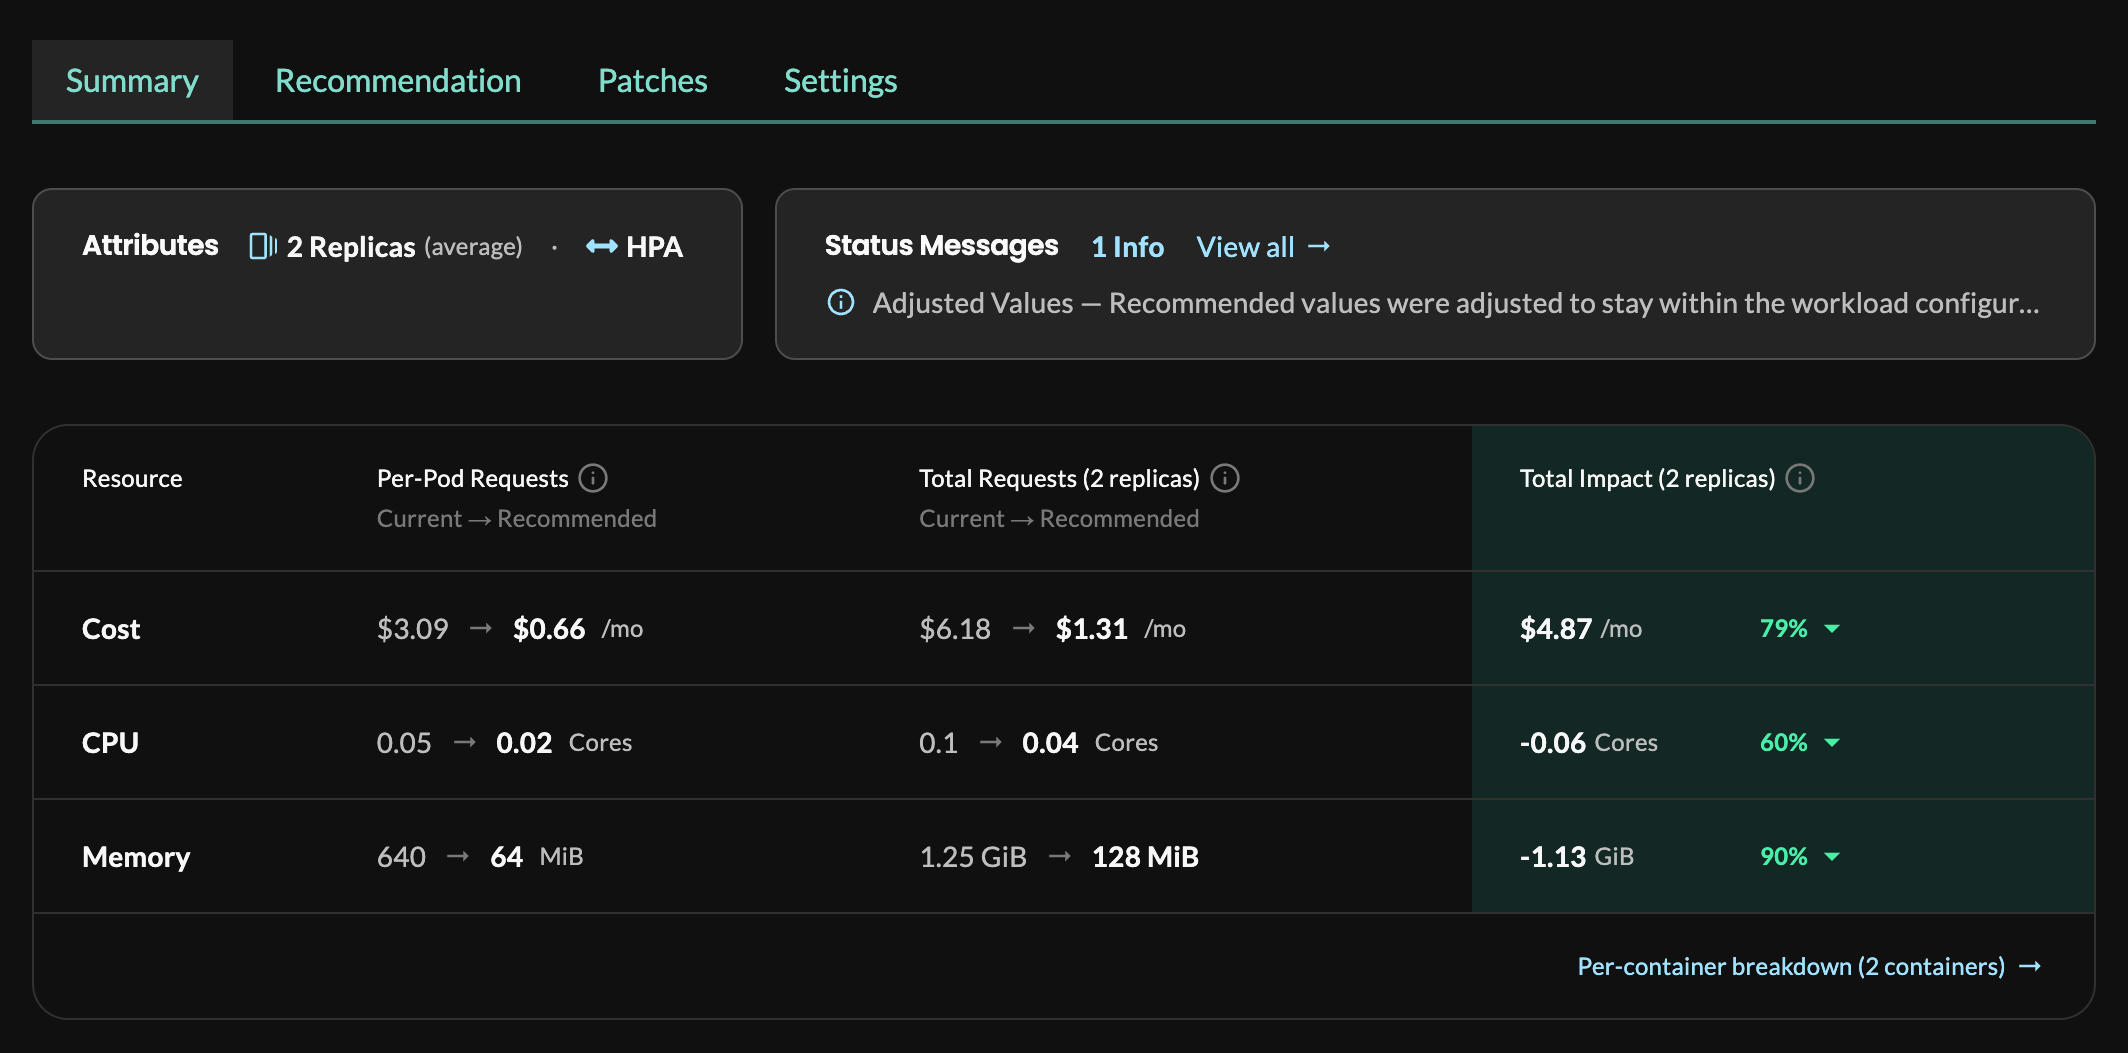Open the Patches tab
This screenshot has width=2128, height=1053.
[x=653, y=81]
